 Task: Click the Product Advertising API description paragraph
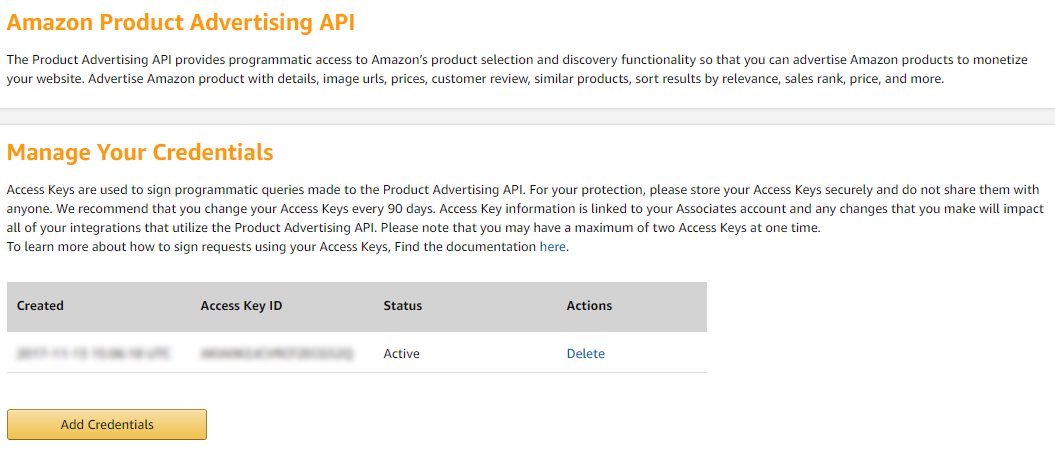(517, 69)
